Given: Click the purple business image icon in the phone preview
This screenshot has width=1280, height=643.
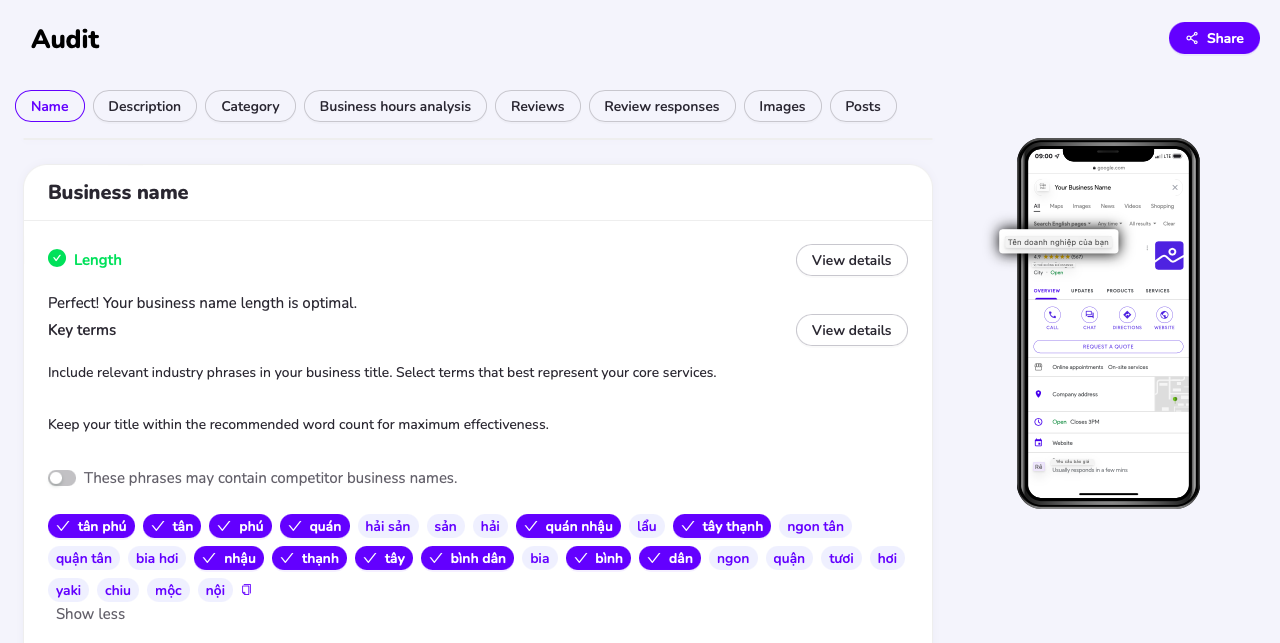Looking at the screenshot, I should coord(1169,255).
